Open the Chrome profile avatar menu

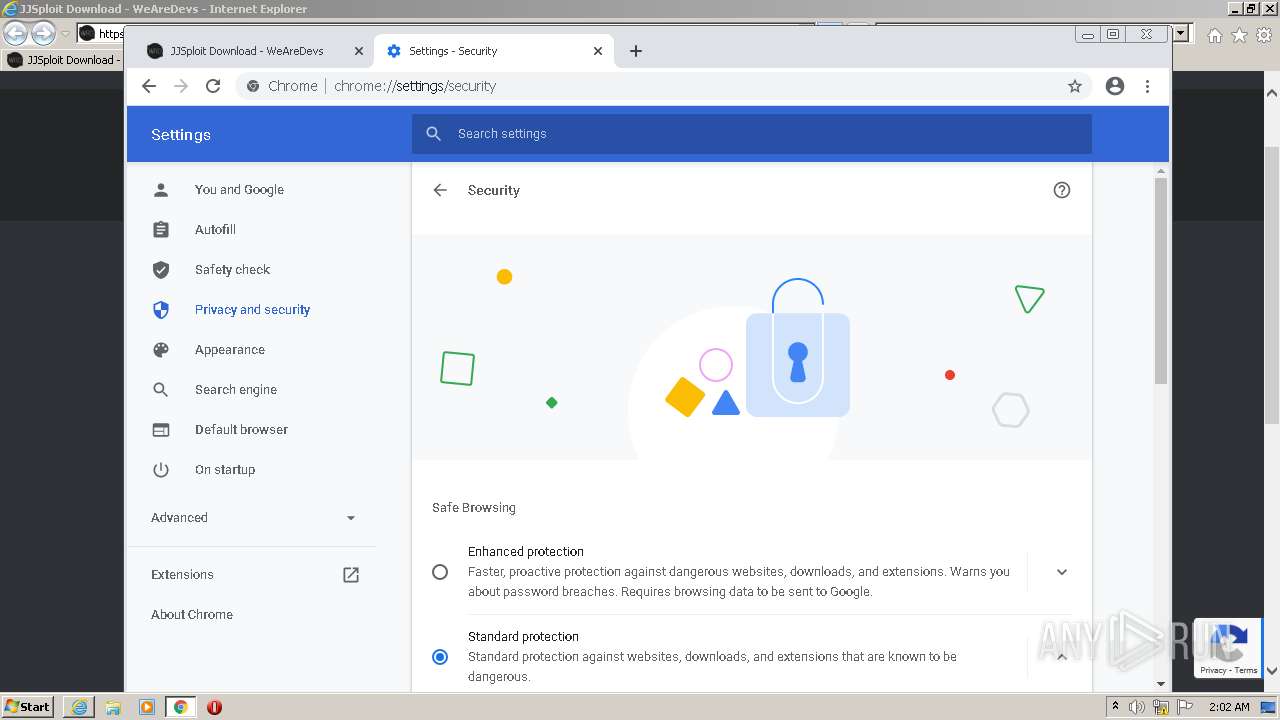[x=1115, y=86]
